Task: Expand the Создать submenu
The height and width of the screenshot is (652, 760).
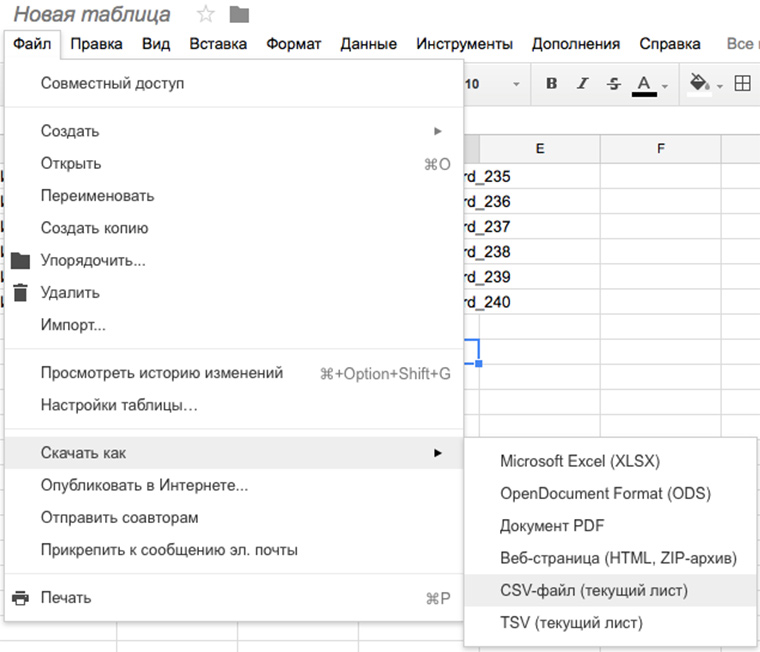Action: pos(438,131)
